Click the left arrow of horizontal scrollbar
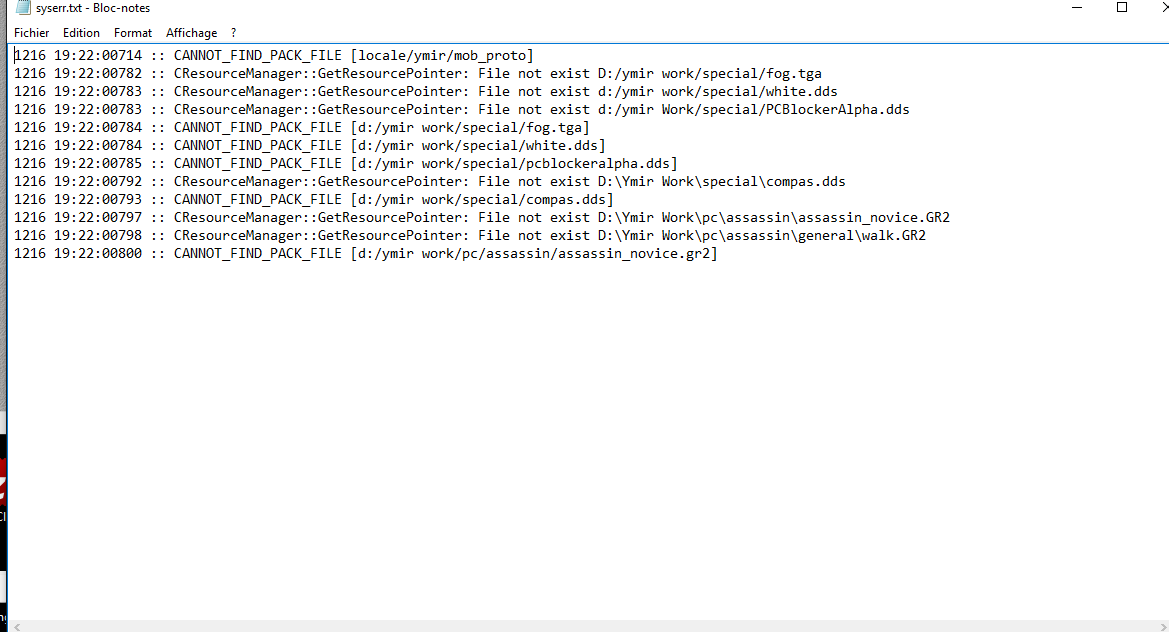 (x=16, y=627)
